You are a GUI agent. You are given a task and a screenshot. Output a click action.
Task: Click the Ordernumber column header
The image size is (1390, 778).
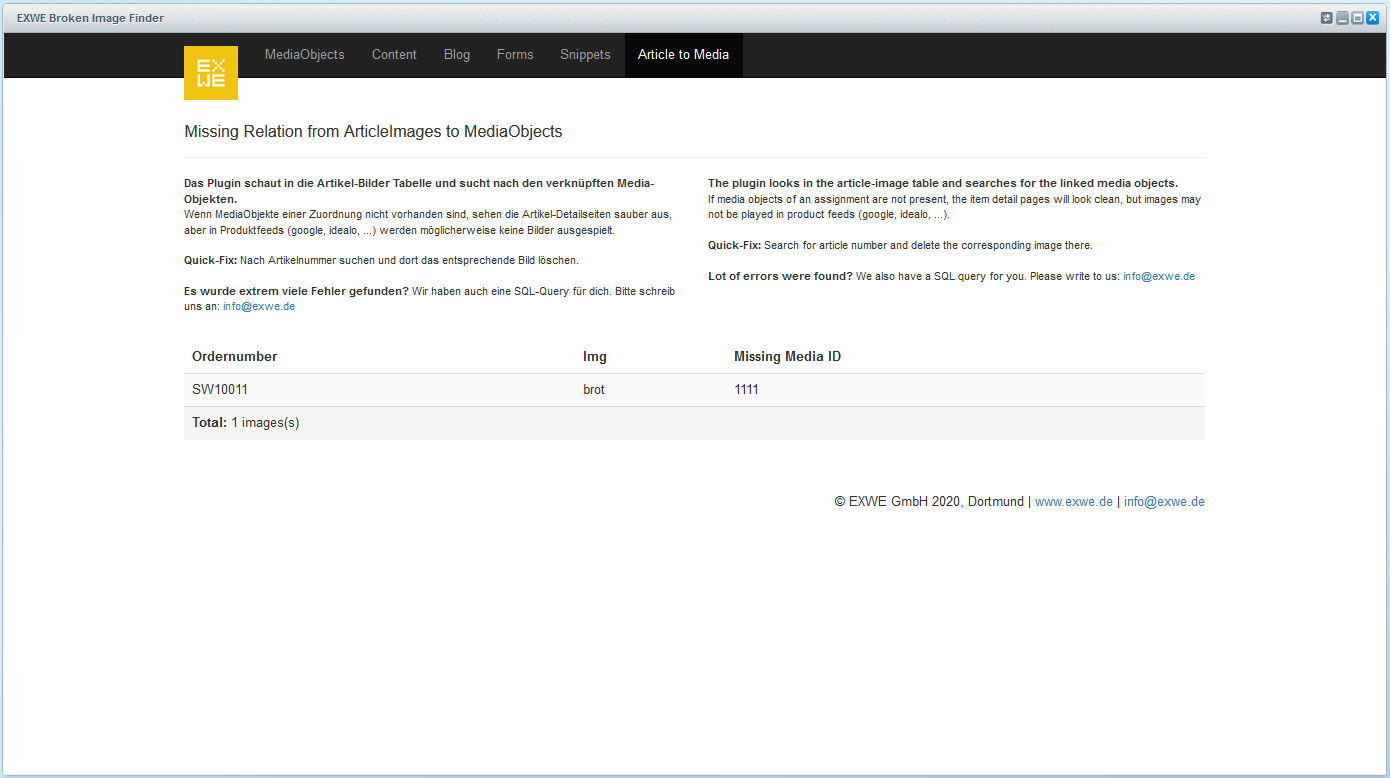click(235, 357)
